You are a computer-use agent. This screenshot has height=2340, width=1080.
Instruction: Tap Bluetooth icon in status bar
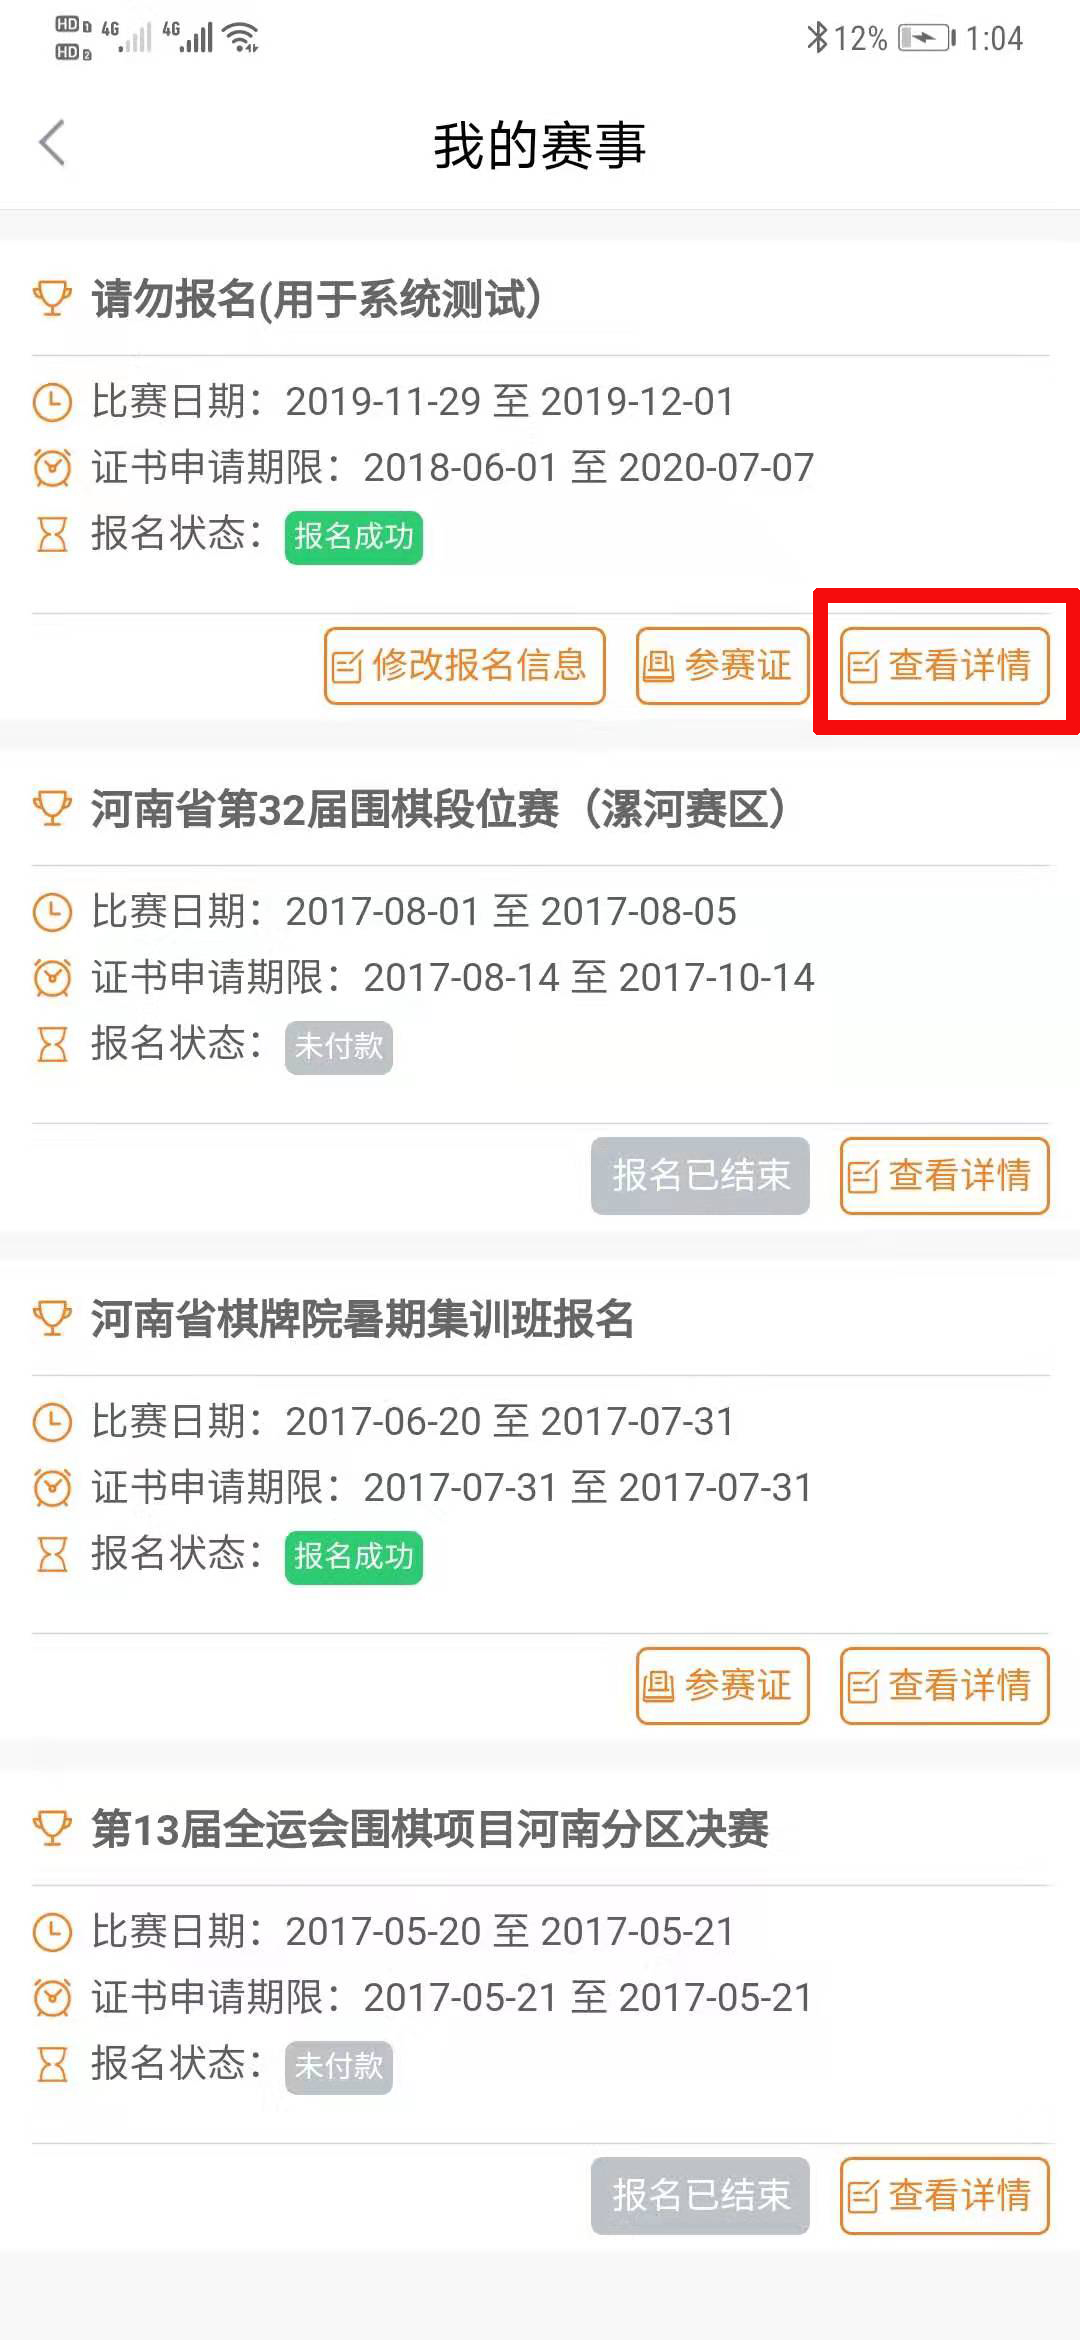(817, 38)
